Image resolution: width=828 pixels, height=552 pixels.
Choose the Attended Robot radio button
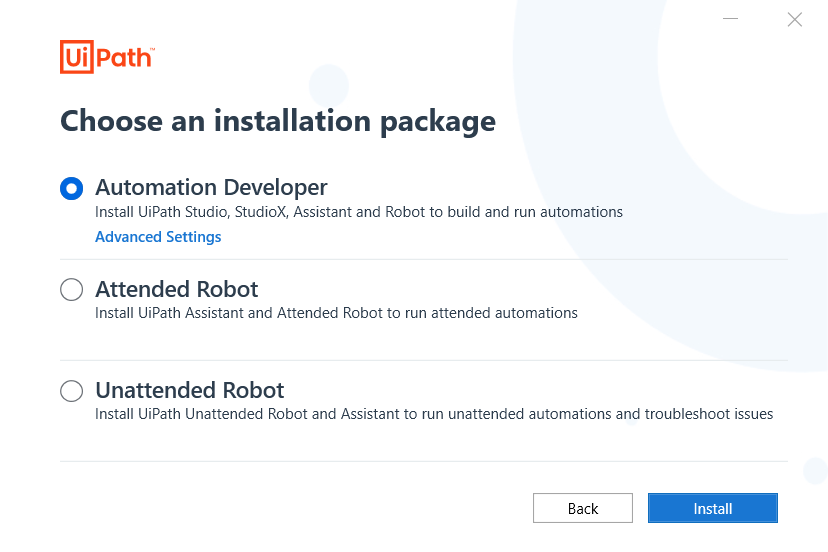[72, 290]
